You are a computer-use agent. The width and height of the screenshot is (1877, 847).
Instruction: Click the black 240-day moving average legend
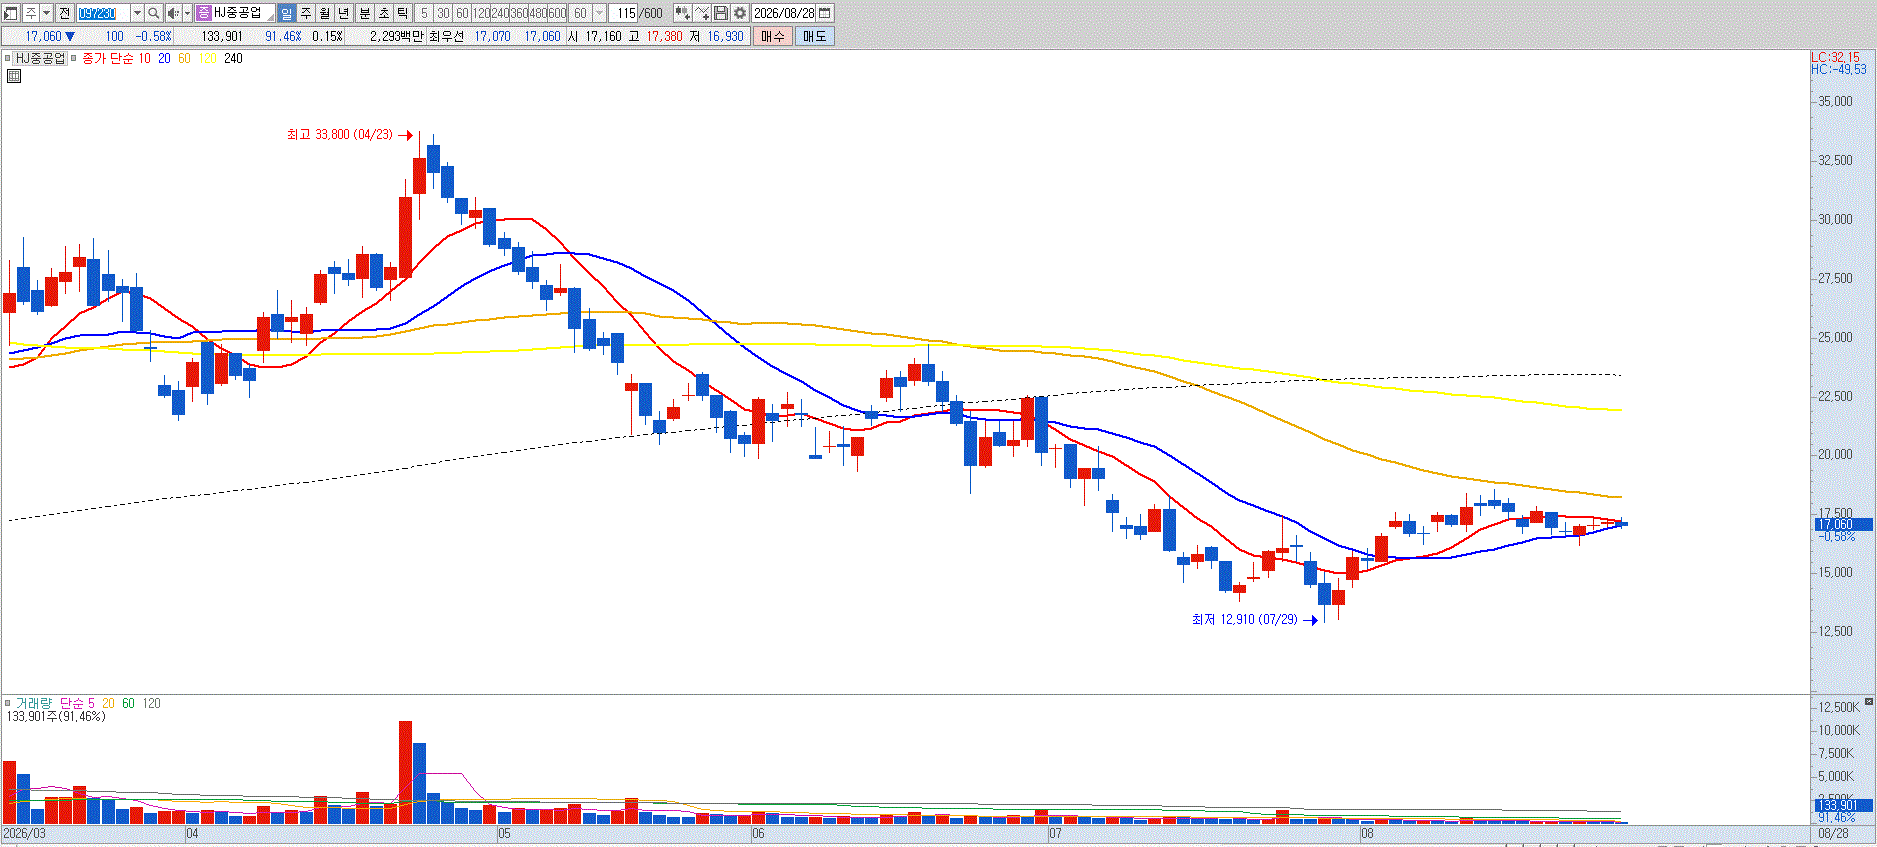pyautogui.click(x=233, y=58)
